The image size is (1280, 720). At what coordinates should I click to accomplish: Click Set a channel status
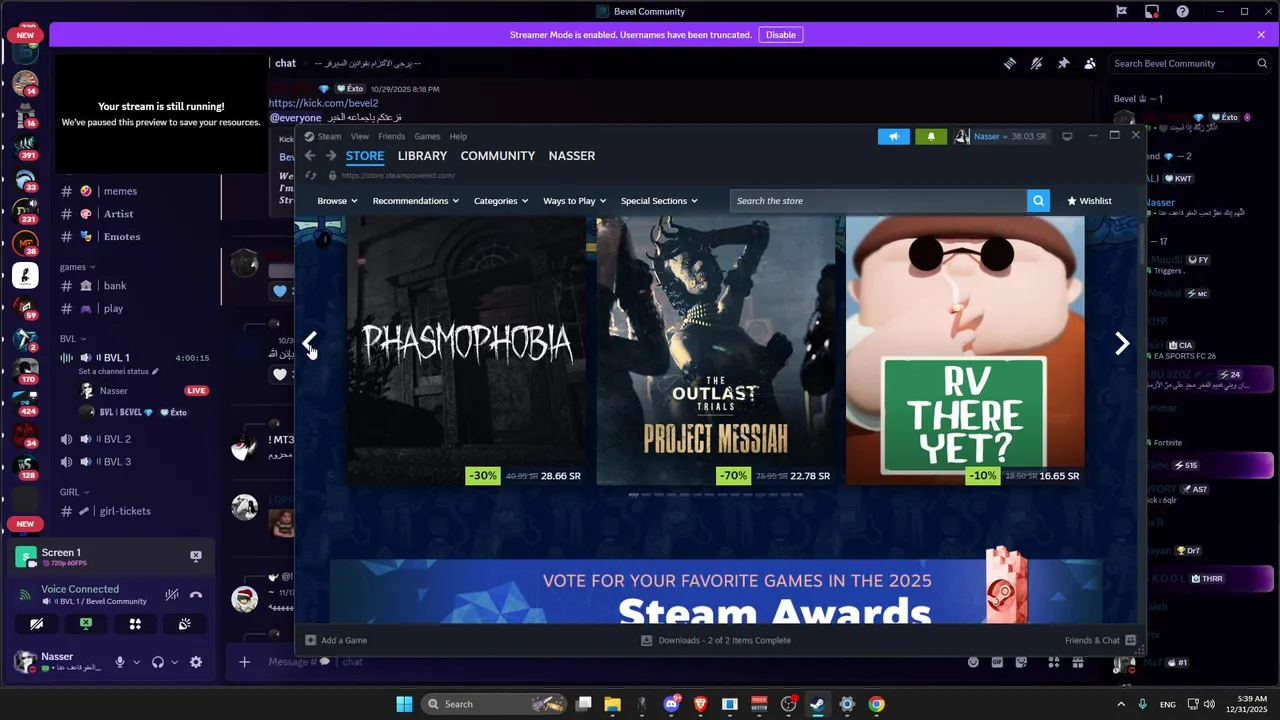pos(118,372)
